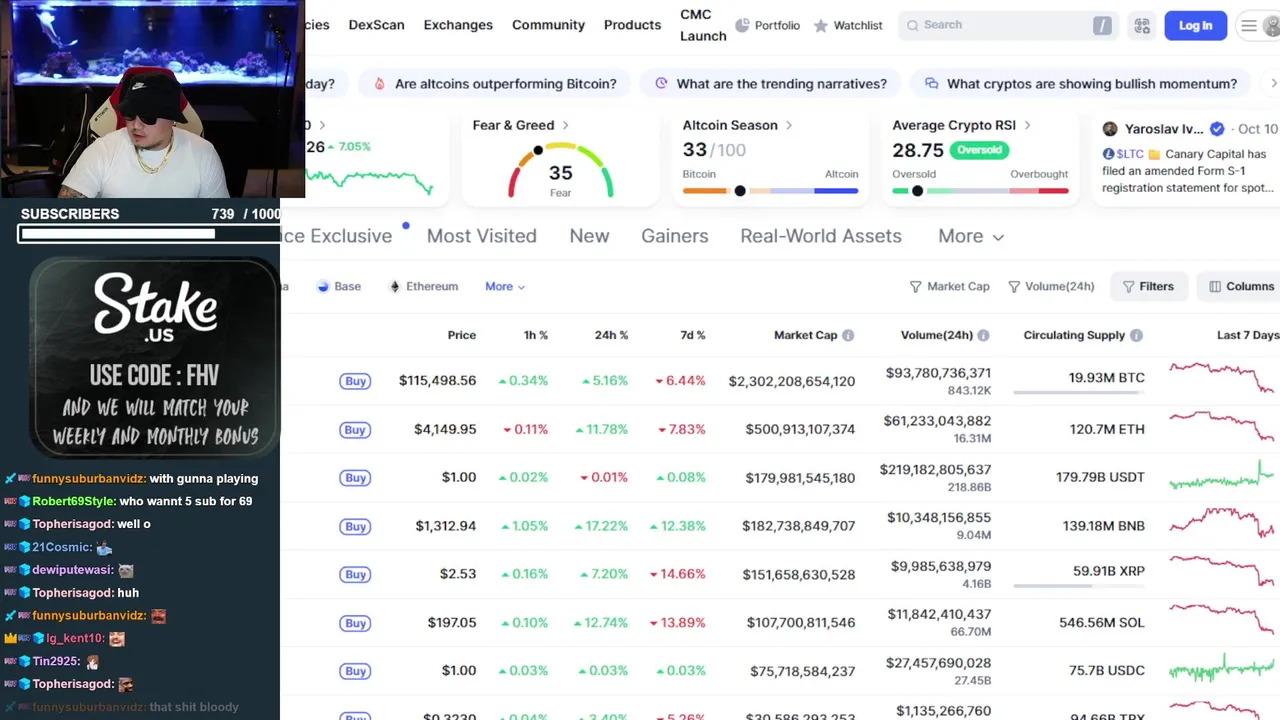Click the Circulating Supply info icon

(1136, 336)
